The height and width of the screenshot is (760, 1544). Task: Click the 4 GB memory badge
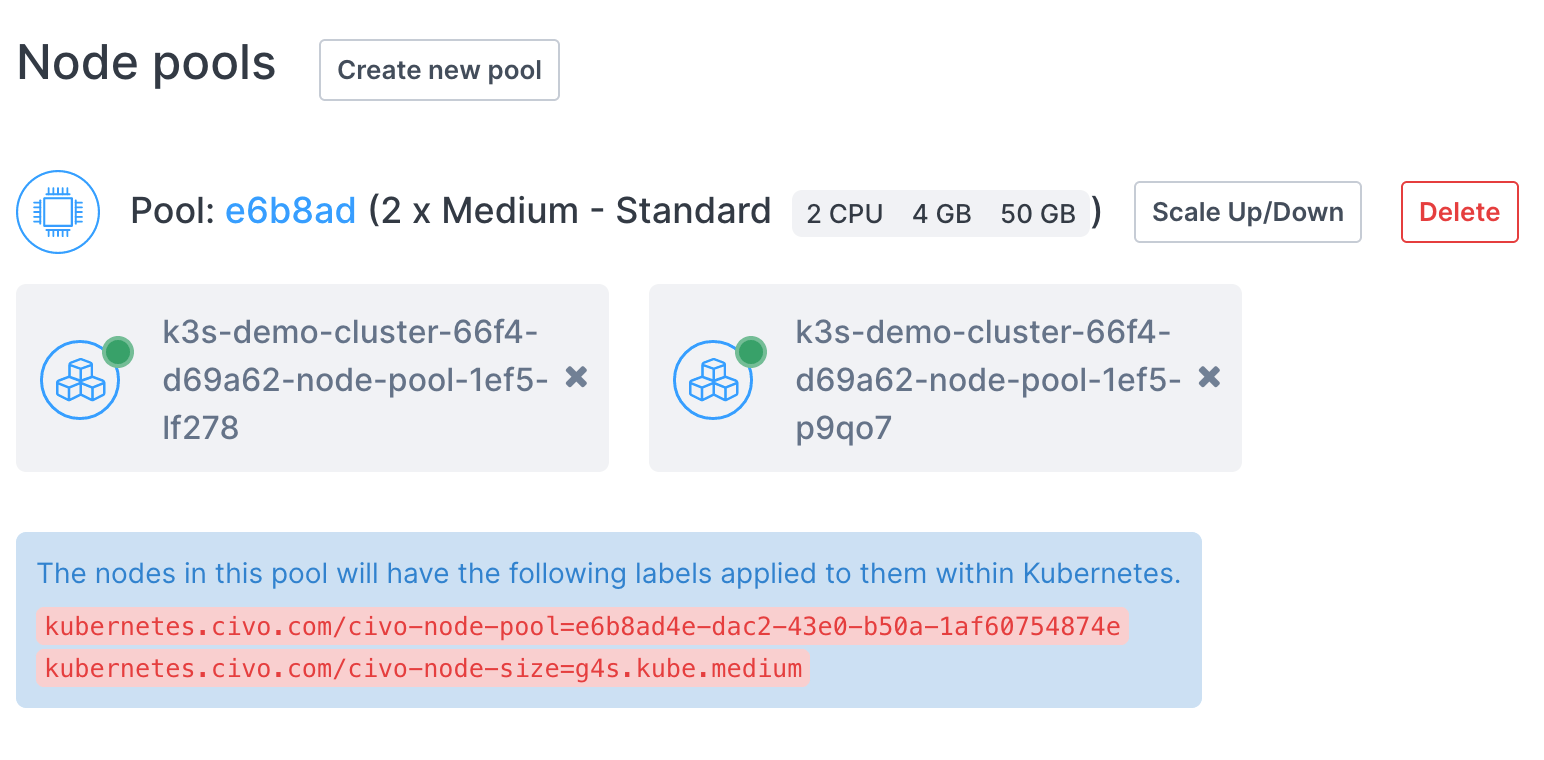[x=941, y=214]
